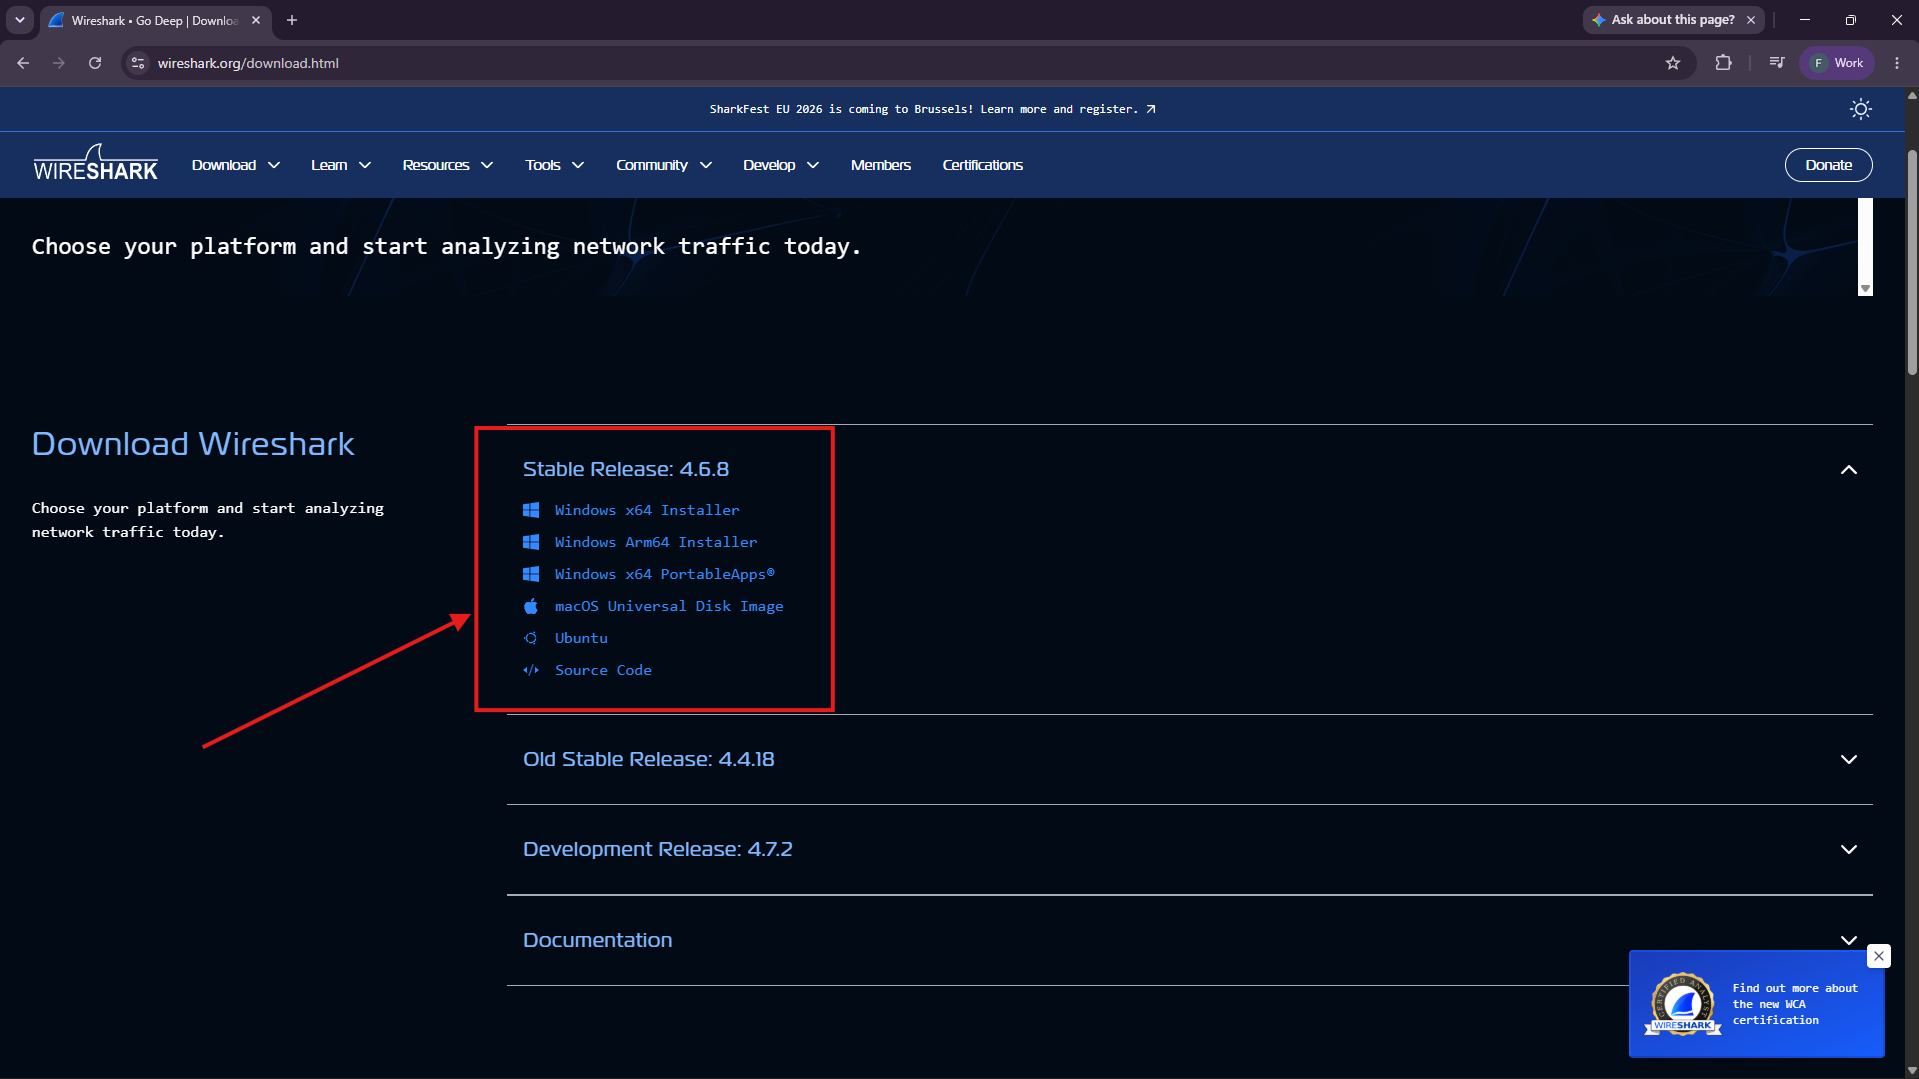Go to the Members page

click(x=881, y=165)
